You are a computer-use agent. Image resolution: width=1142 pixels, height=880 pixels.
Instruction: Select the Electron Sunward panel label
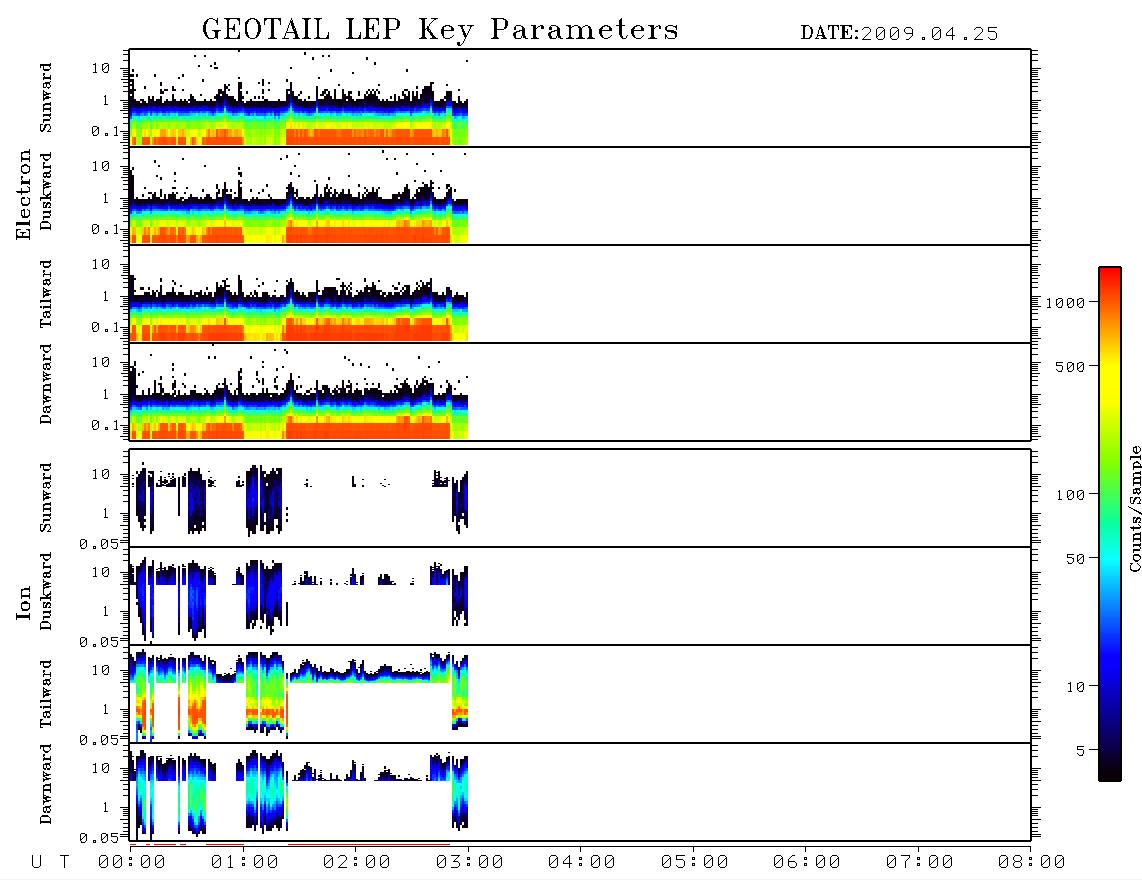click(45, 98)
